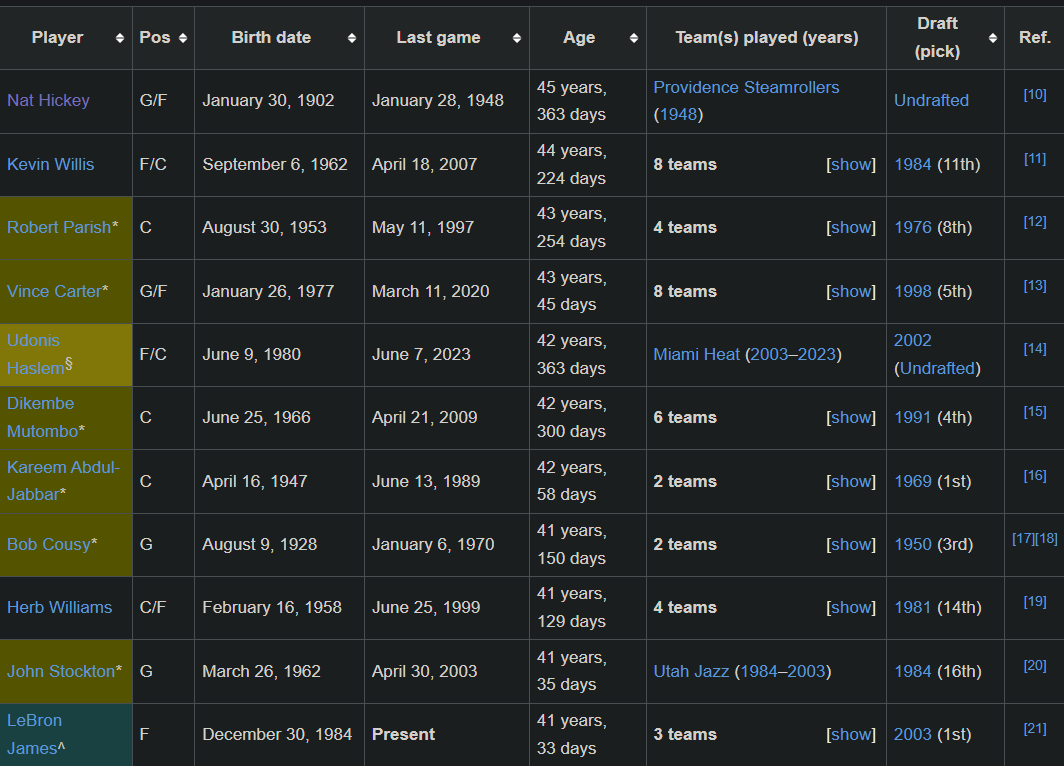This screenshot has height=766, width=1064.
Task: Open 2002 draft link for Udonis Haslem
Action: tap(913, 341)
